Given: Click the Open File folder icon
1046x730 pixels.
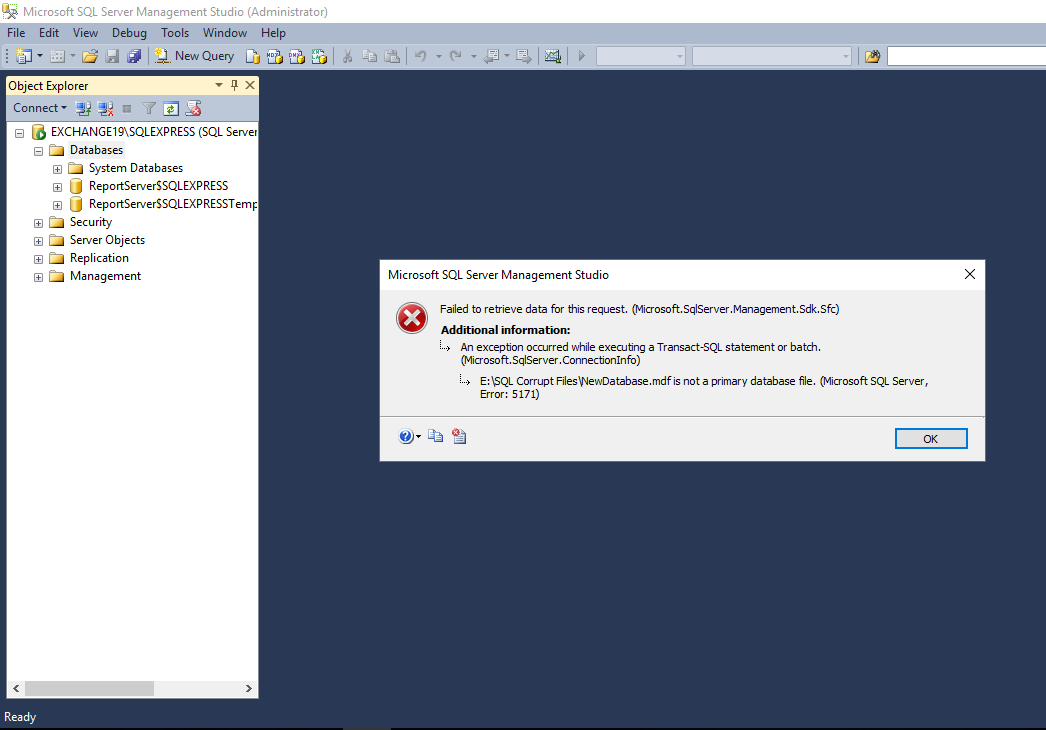Looking at the screenshot, I should [90, 56].
